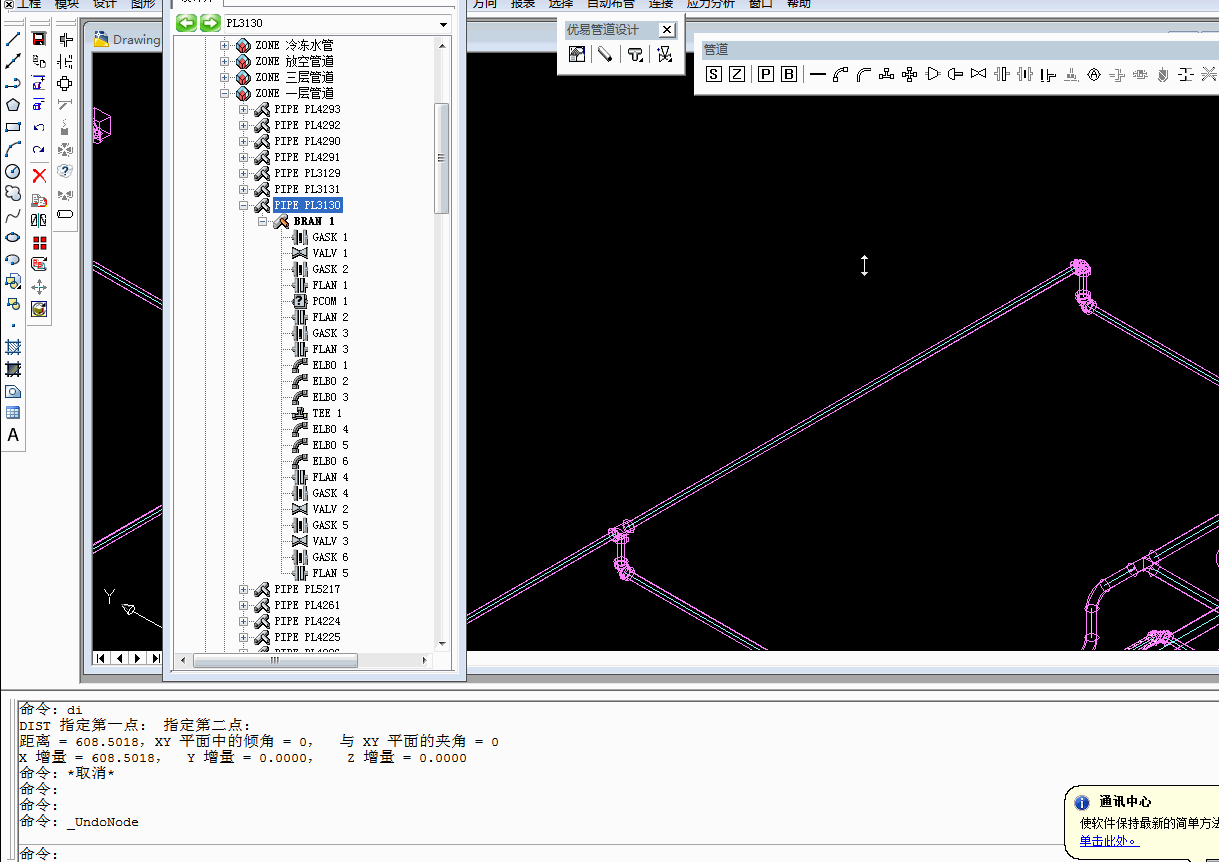Click the first-layout navigation arrow below drawing
The image size is (1219, 862).
(101, 658)
